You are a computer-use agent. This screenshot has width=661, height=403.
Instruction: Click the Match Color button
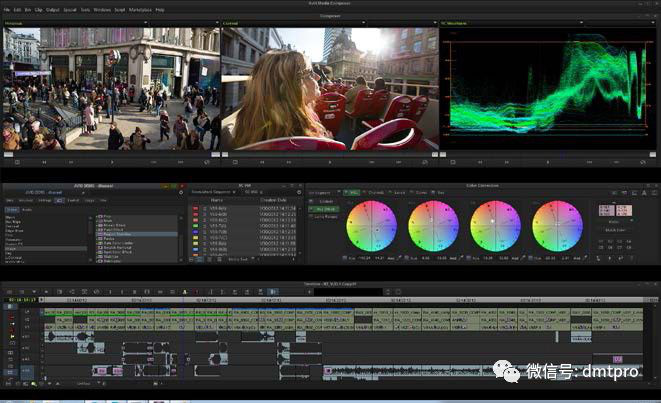pyautogui.click(x=615, y=230)
